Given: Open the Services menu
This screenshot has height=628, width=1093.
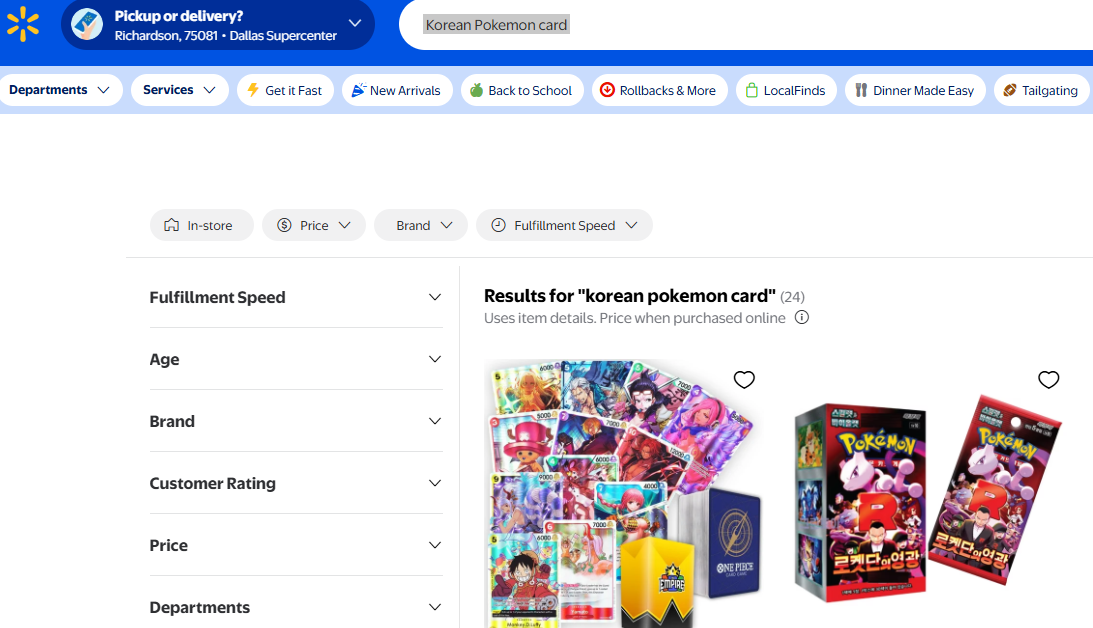Looking at the screenshot, I should [x=179, y=90].
